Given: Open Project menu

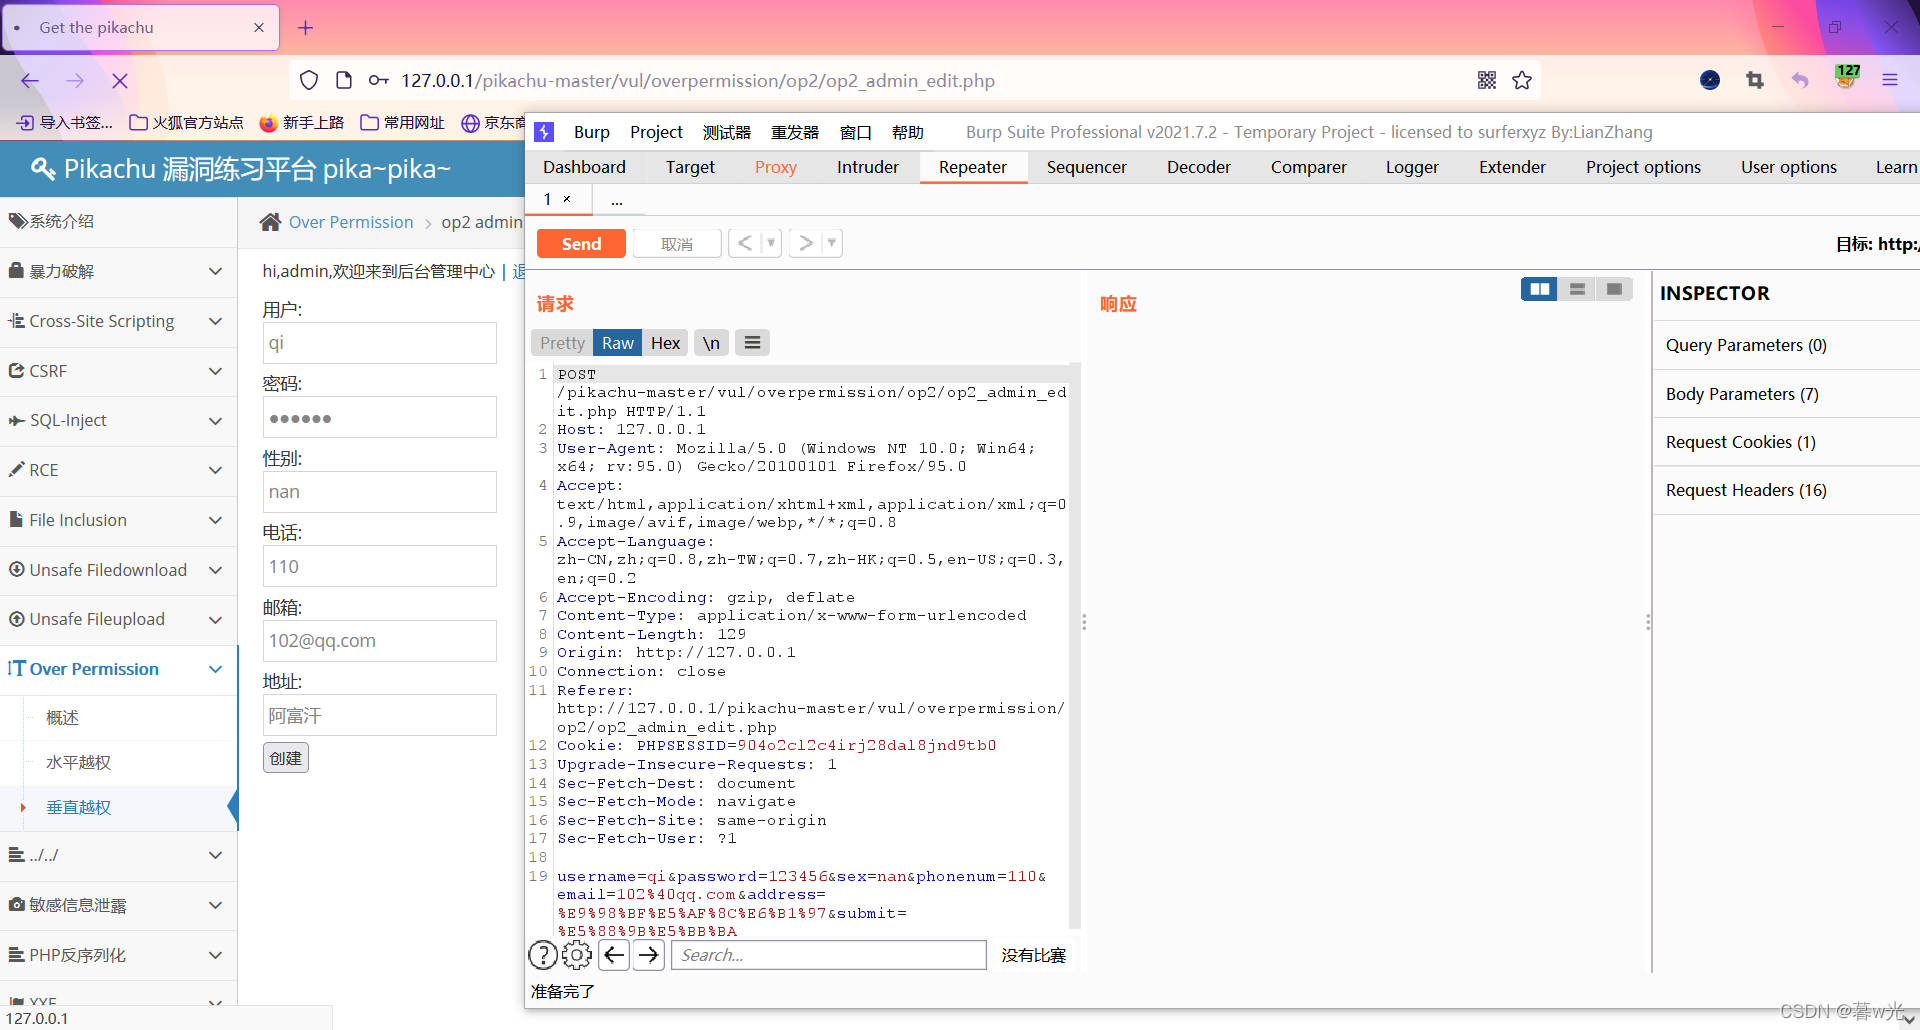Looking at the screenshot, I should tap(656, 132).
